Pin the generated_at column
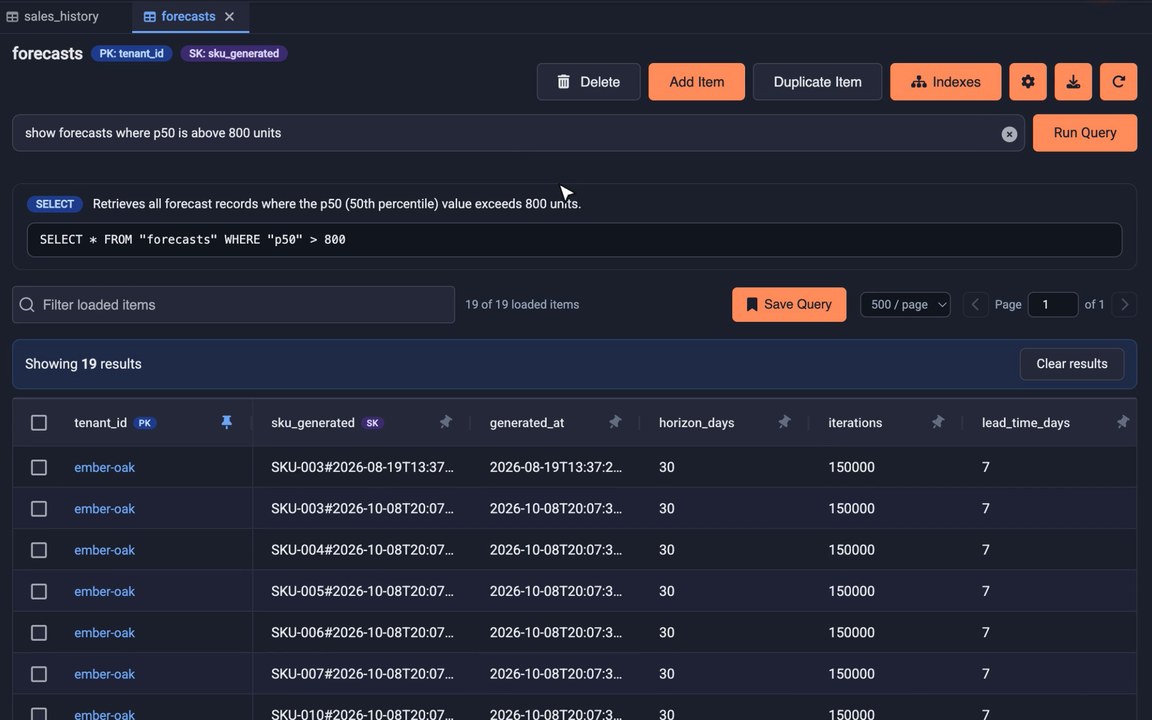 click(x=615, y=422)
